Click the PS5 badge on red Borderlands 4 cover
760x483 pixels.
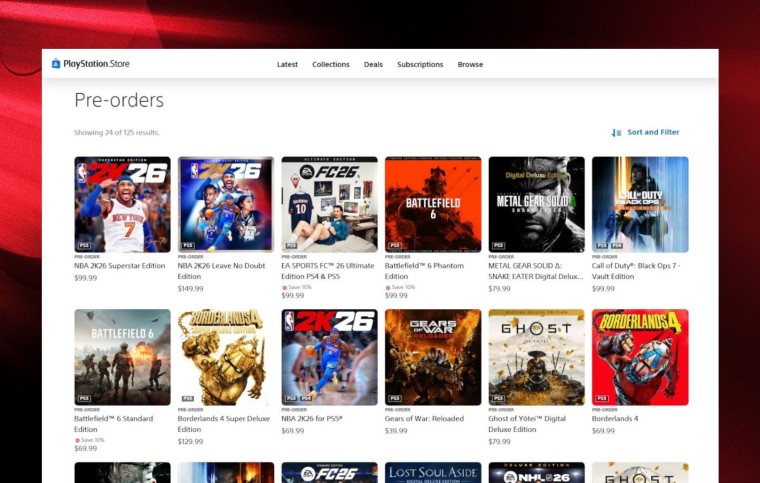pyautogui.click(x=602, y=398)
